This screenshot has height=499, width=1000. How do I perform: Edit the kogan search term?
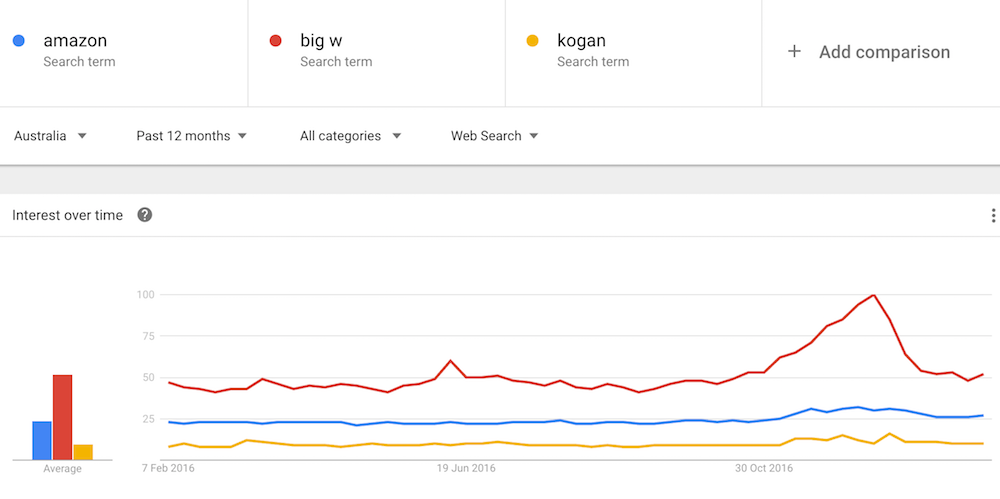click(581, 41)
